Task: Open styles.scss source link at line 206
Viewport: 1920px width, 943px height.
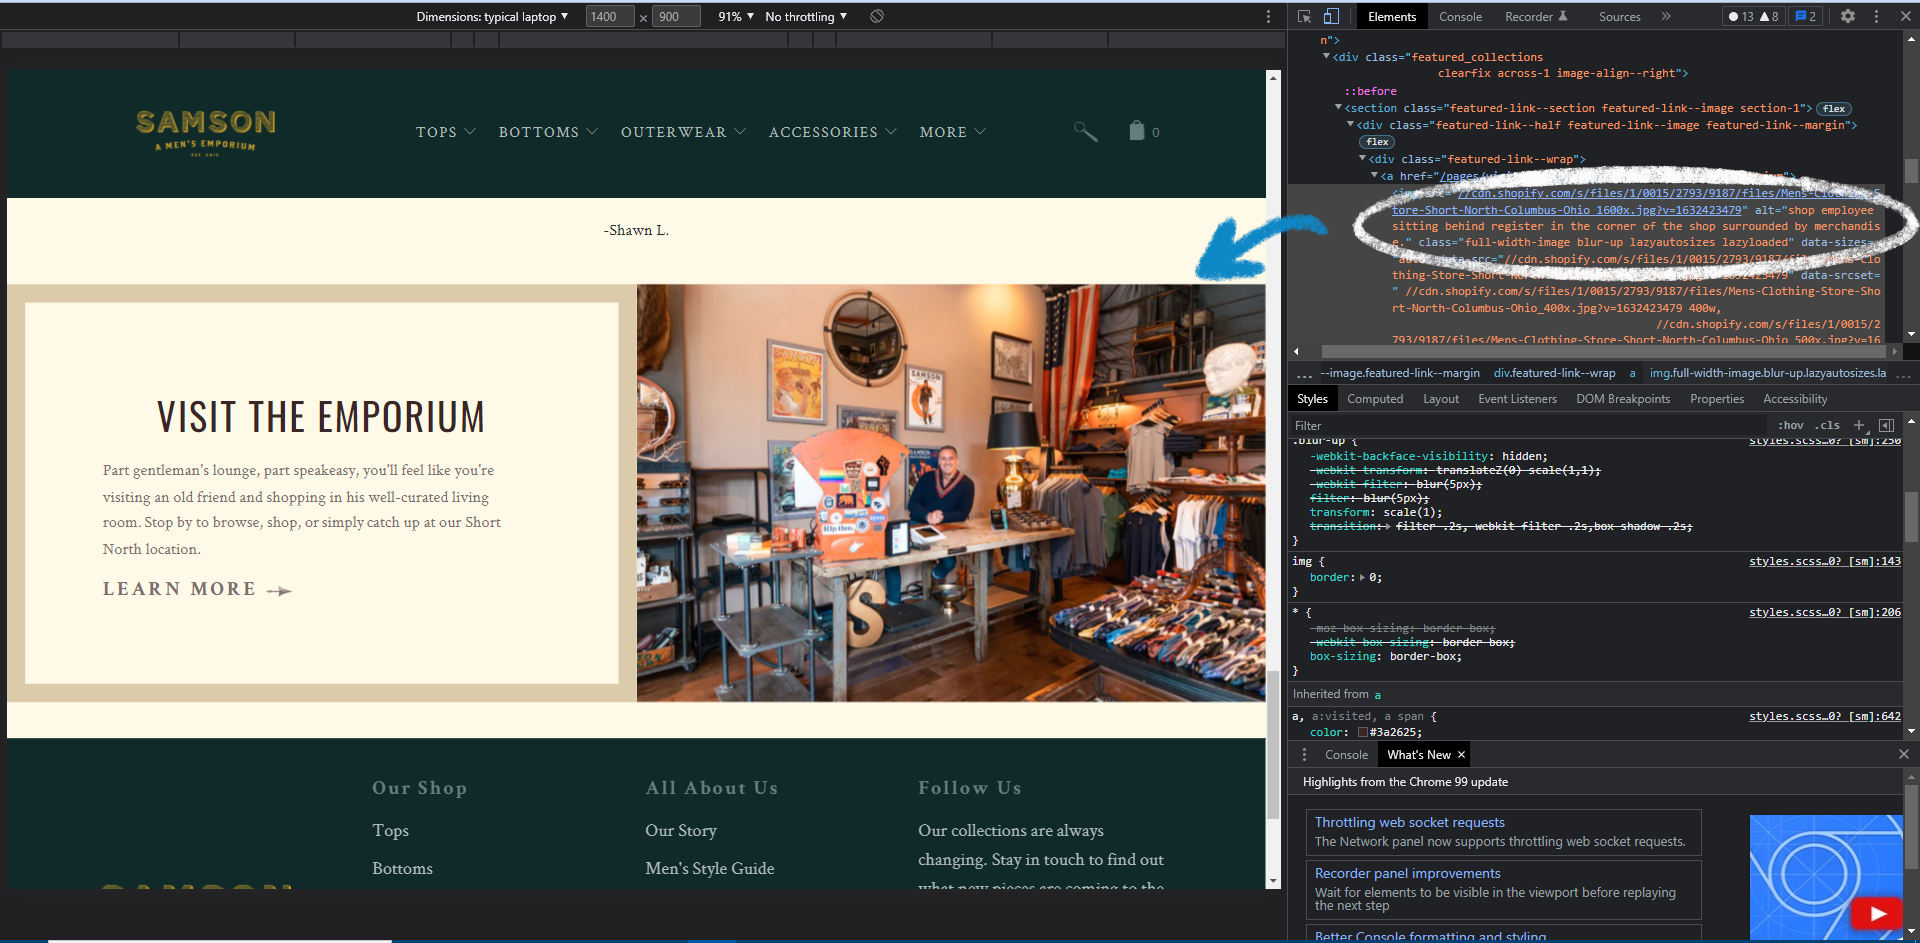Action: point(1824,612)
